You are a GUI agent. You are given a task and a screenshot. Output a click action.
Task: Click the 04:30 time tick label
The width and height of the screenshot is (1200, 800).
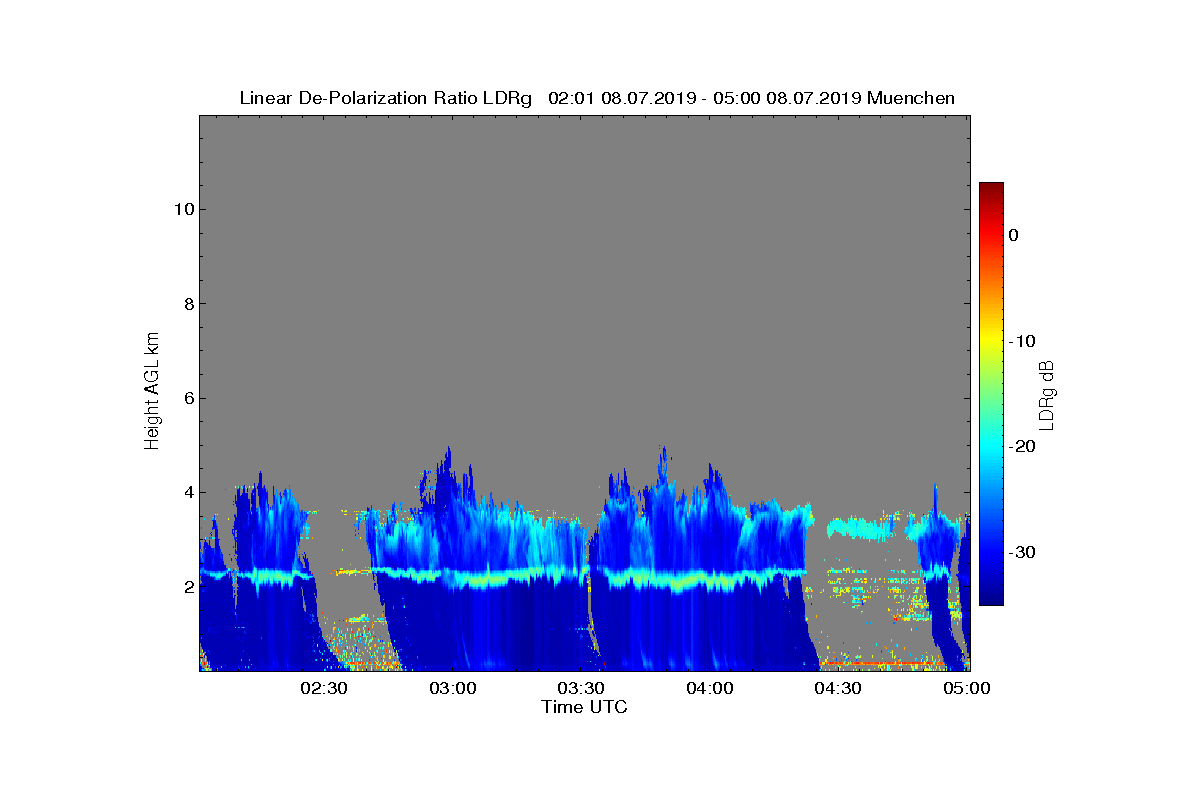tap(838, 688)
